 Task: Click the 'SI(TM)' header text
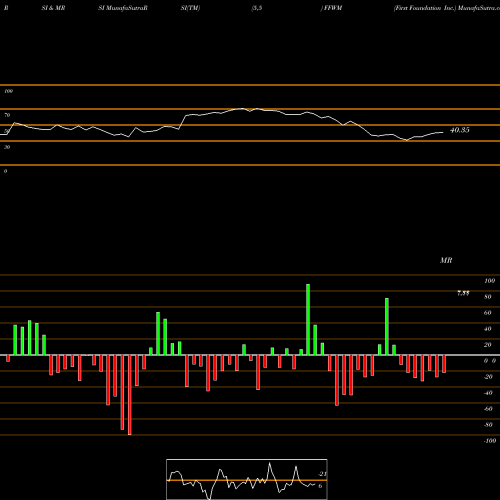click(x=190, y=8)
